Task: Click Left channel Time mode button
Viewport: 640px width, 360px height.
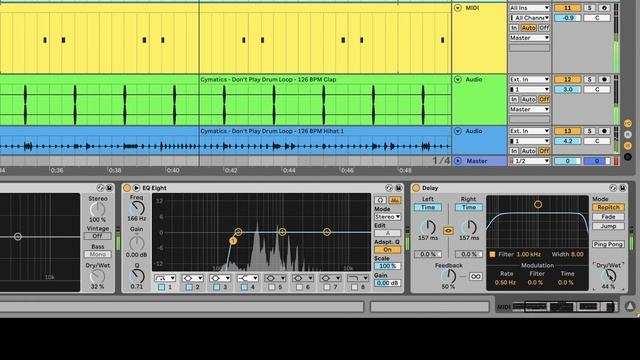Action: pyautogui.click(x=428, y=207)
